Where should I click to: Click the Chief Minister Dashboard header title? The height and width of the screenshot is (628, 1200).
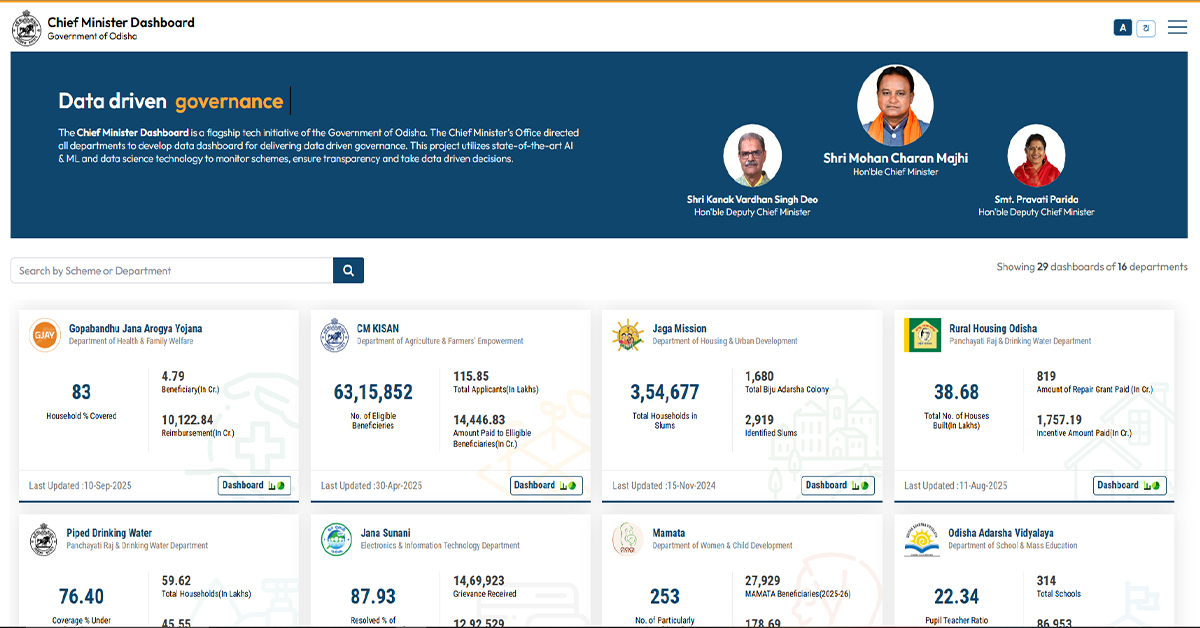(x=121, y=22)
